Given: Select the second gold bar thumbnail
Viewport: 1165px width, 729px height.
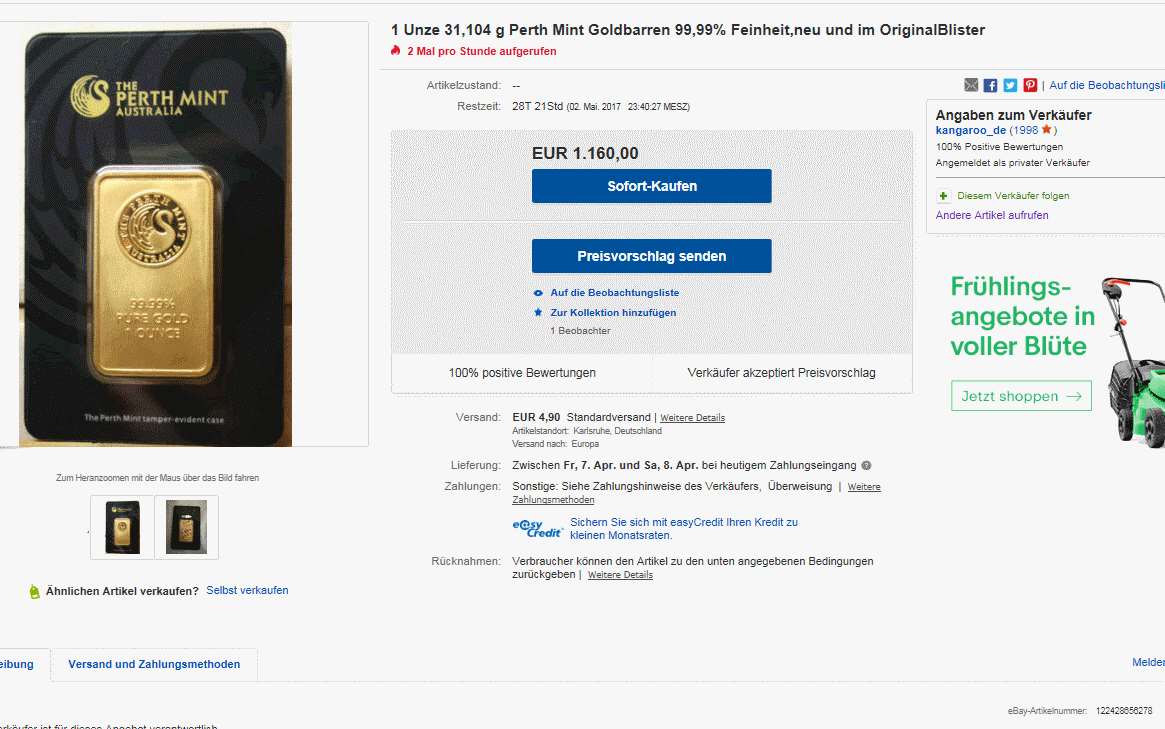Looking at the screenshot, I should pos(186,527).
